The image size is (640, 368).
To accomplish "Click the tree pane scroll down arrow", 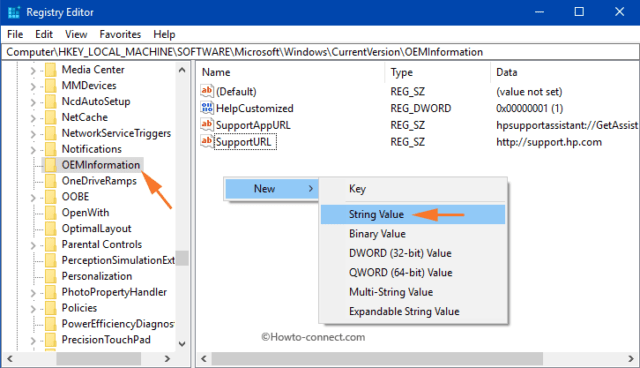I will tap(182, 344).
